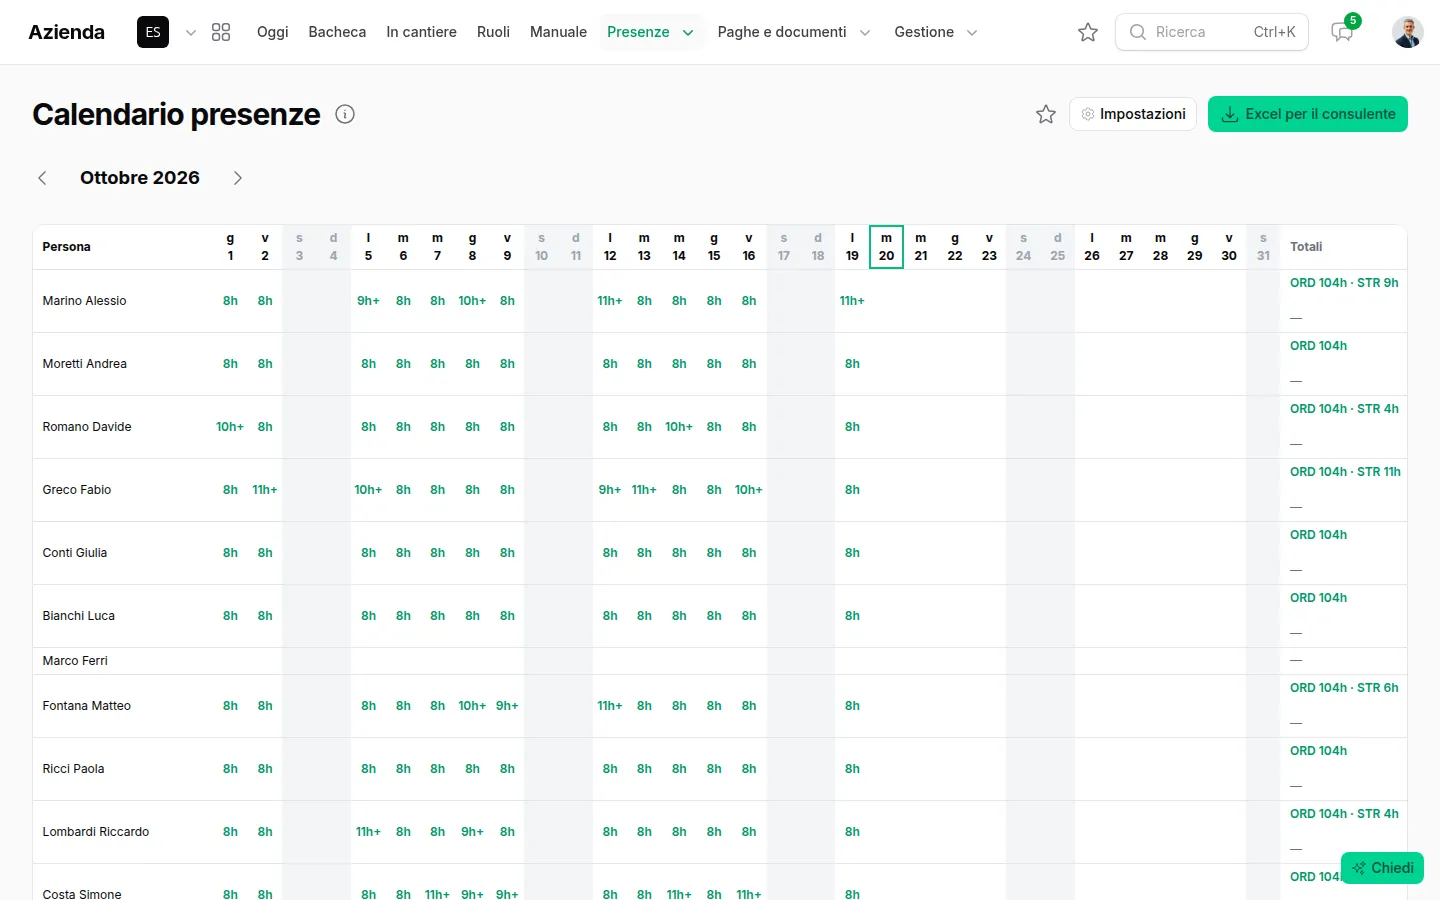Click Romano Davide name

pos(87,427)
